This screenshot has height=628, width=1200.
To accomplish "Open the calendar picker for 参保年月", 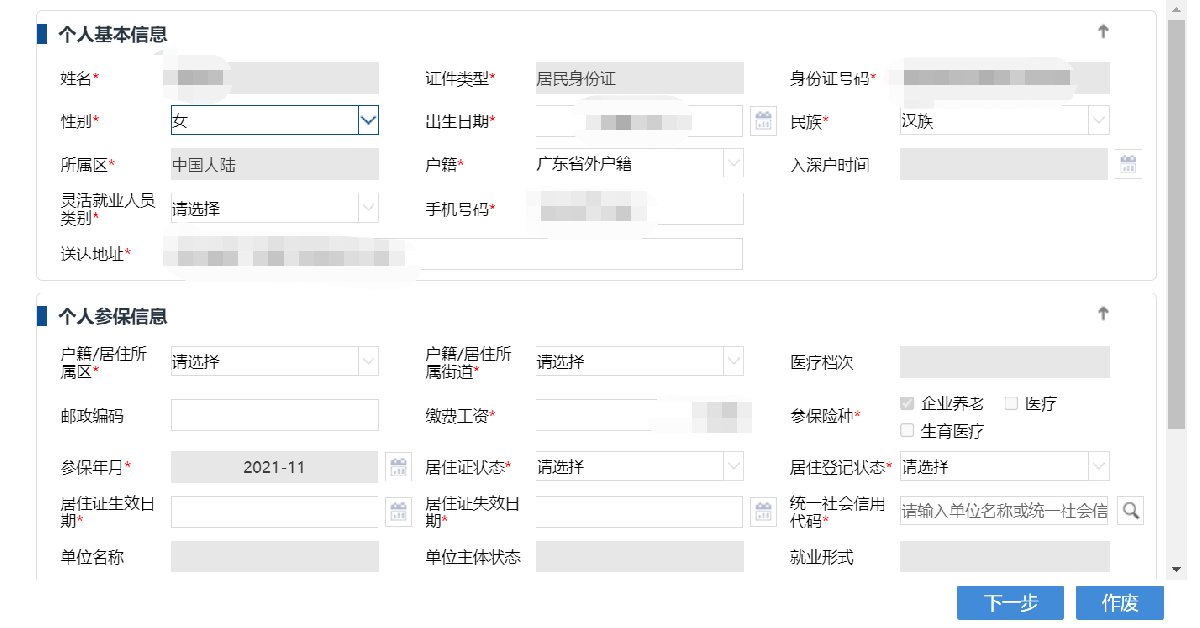I will point(399,466).
